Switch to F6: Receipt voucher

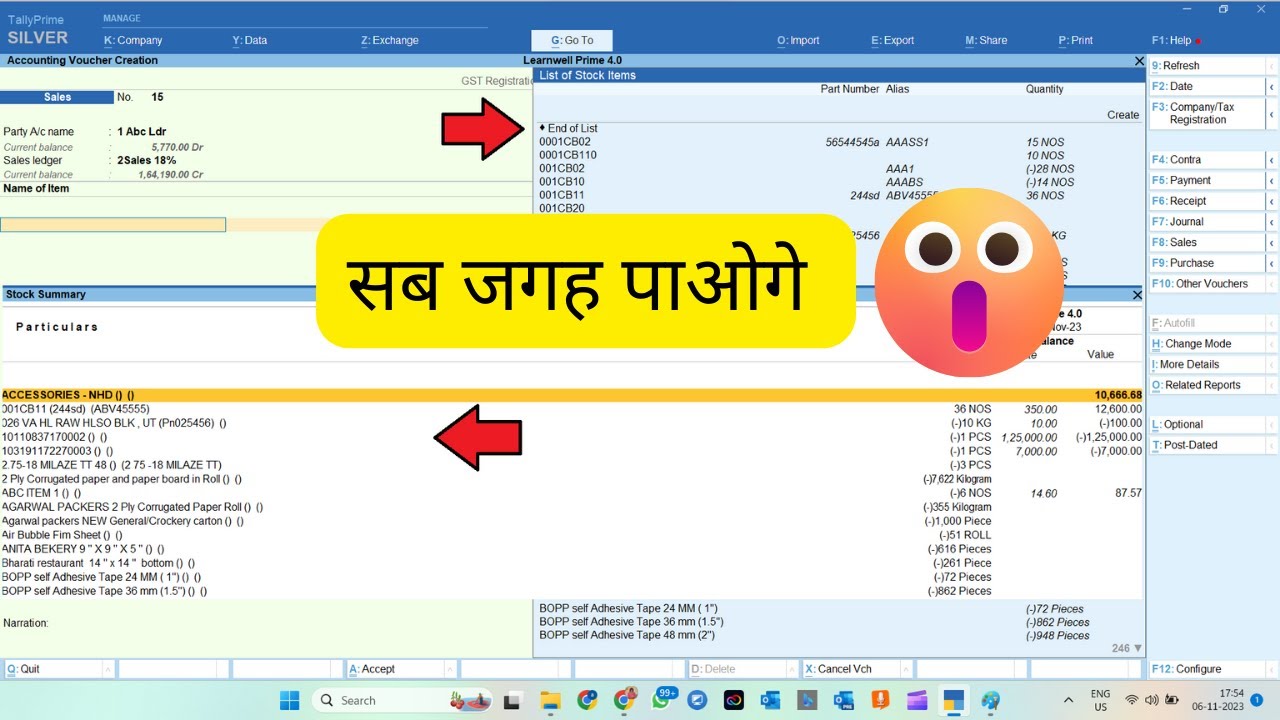(x=1207, y=201)
